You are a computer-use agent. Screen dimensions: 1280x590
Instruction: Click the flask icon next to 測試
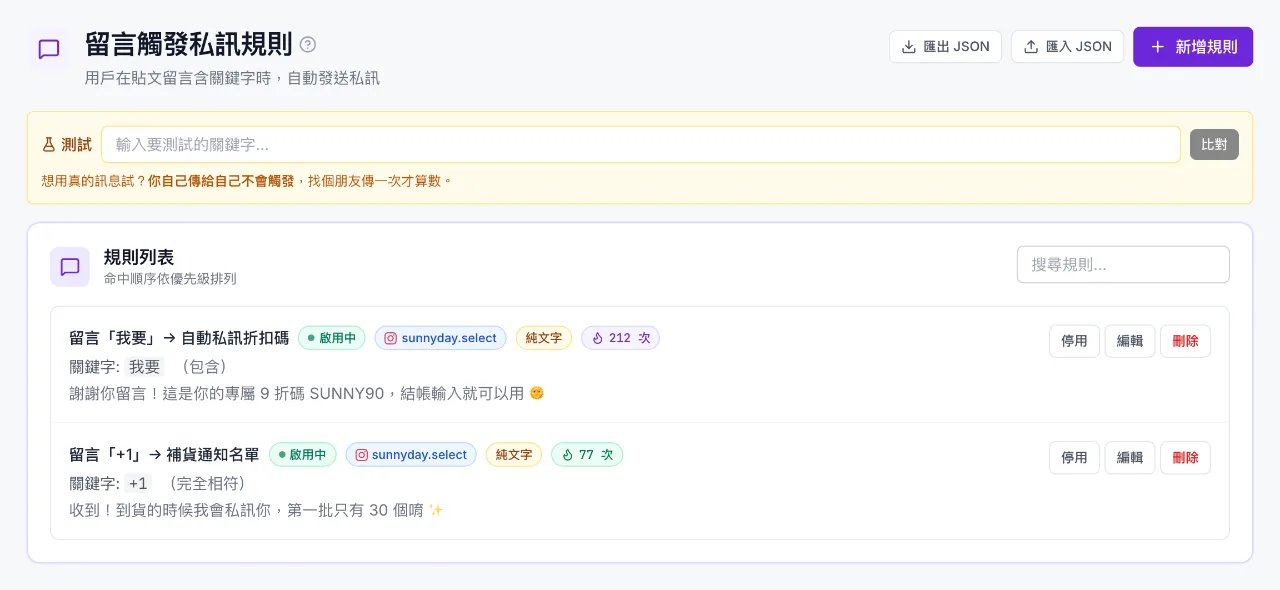(48, 144)
